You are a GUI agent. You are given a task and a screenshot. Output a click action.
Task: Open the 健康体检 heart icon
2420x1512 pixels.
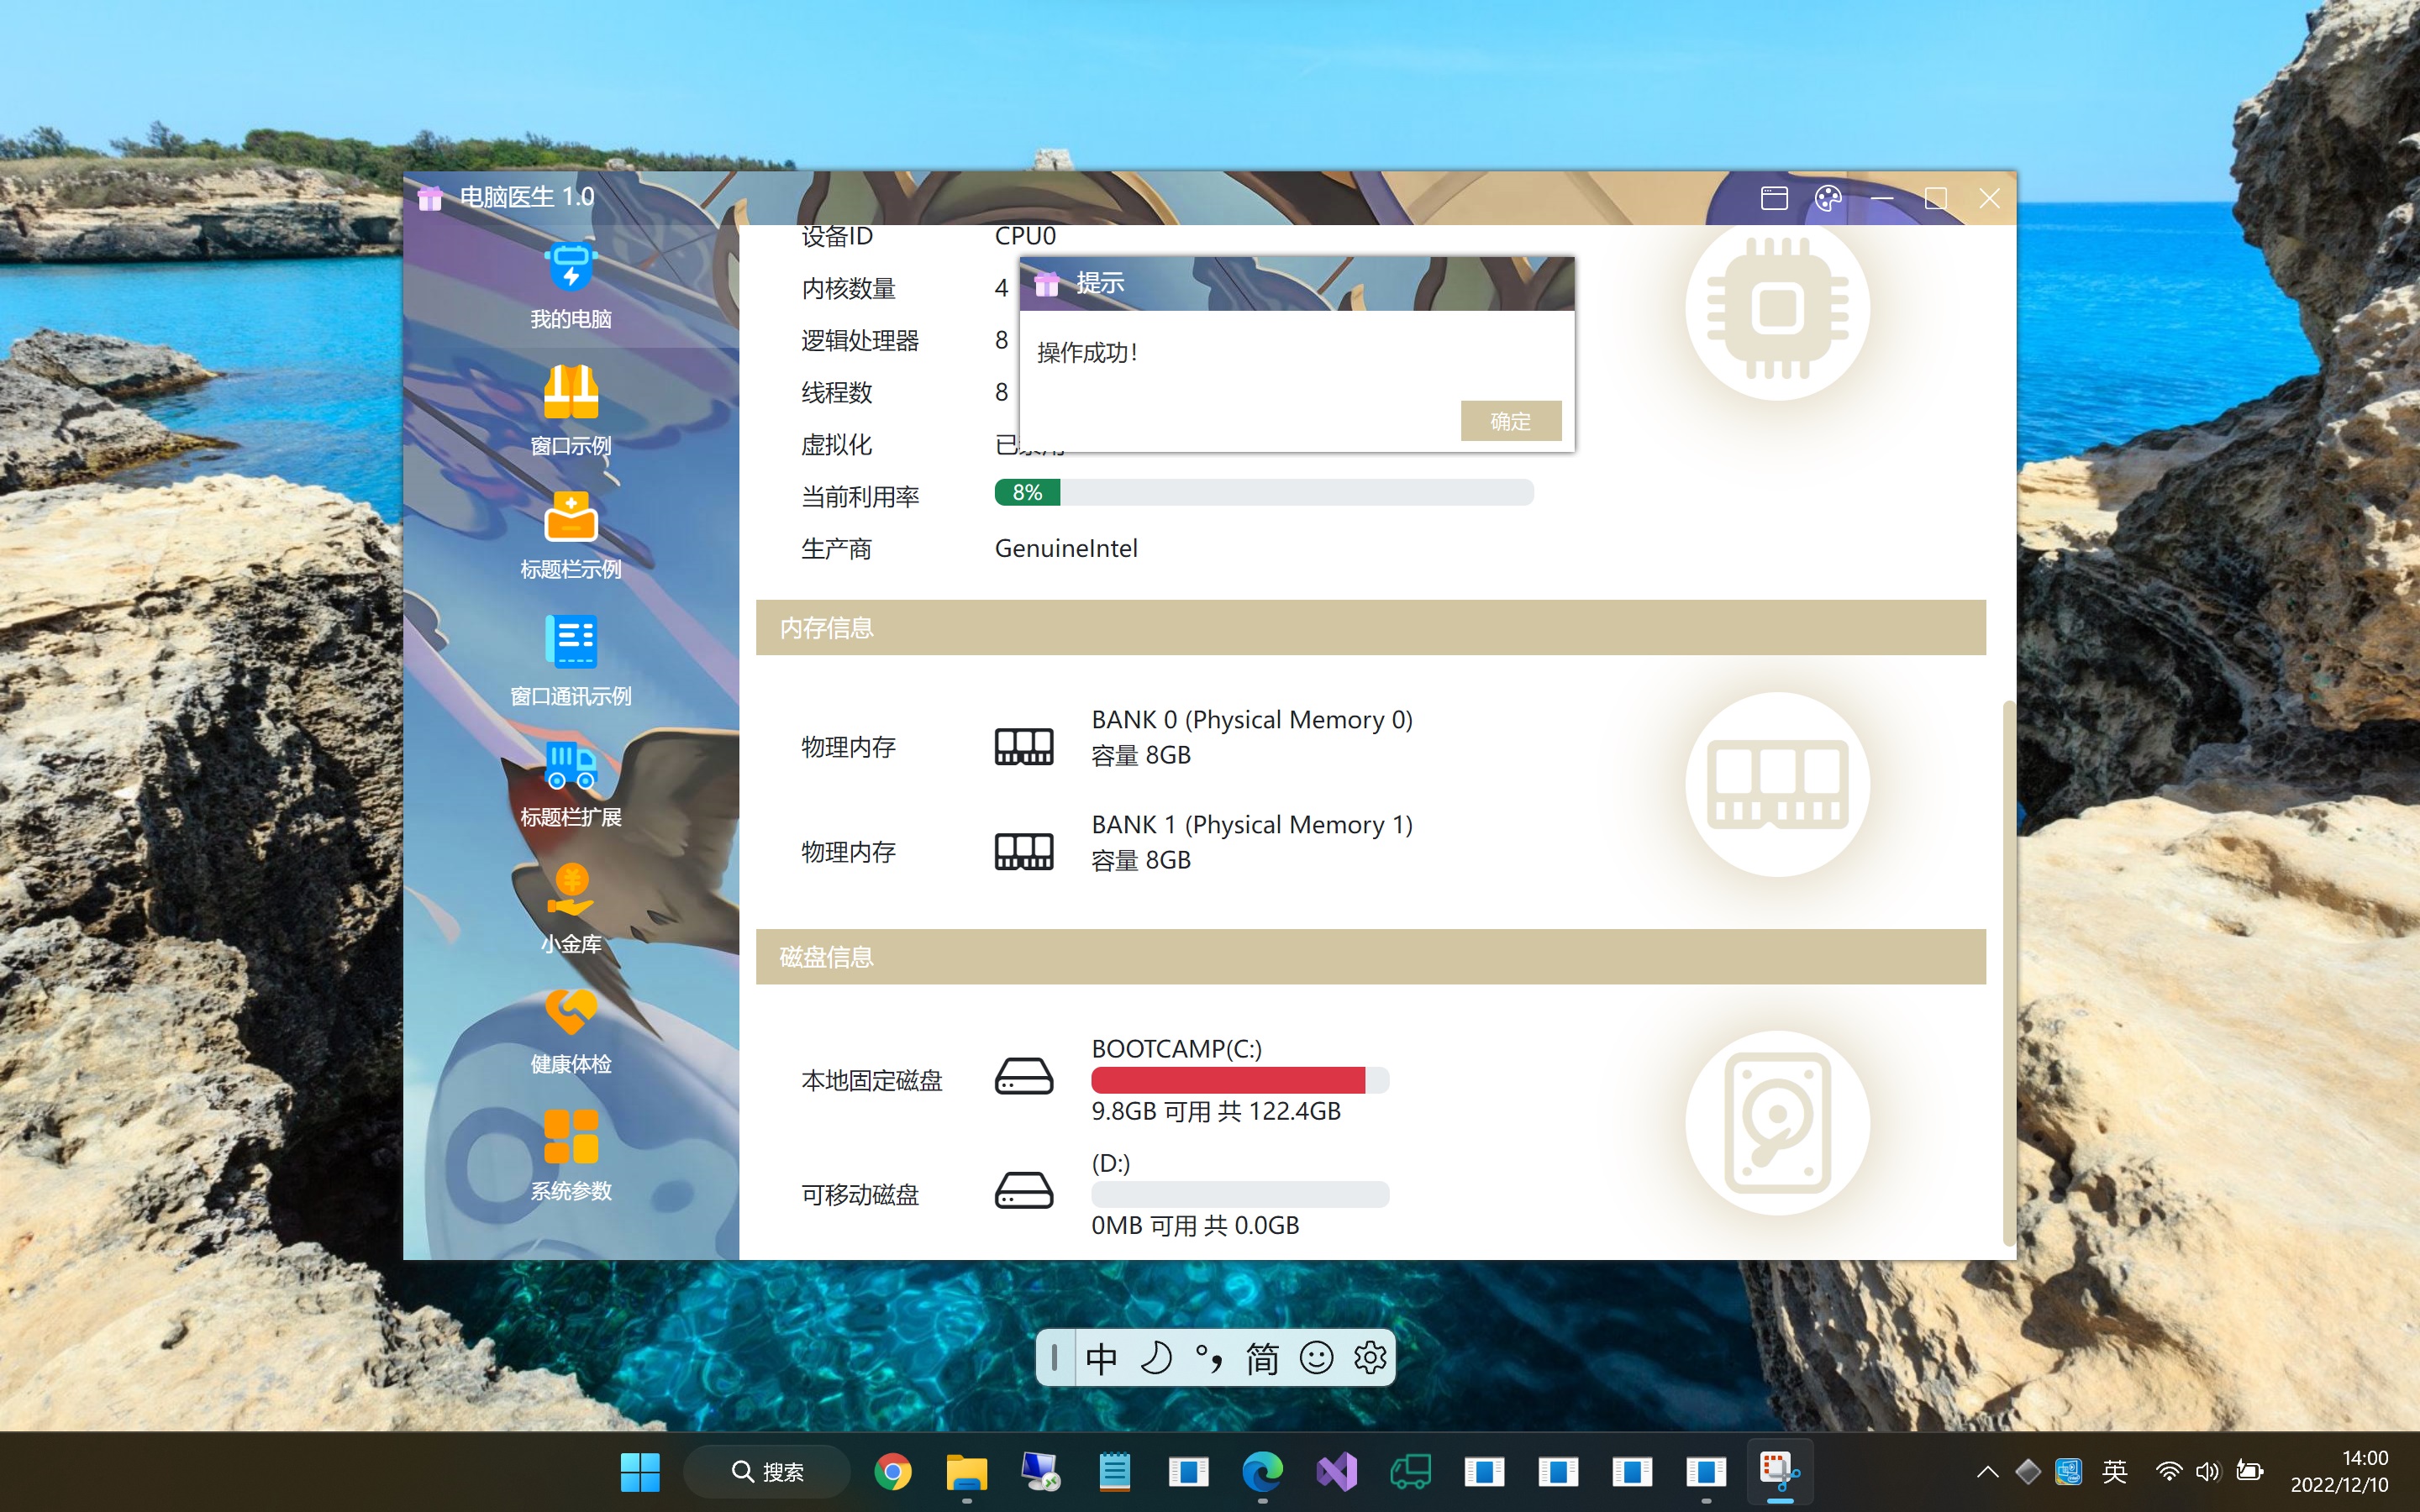570,1013
